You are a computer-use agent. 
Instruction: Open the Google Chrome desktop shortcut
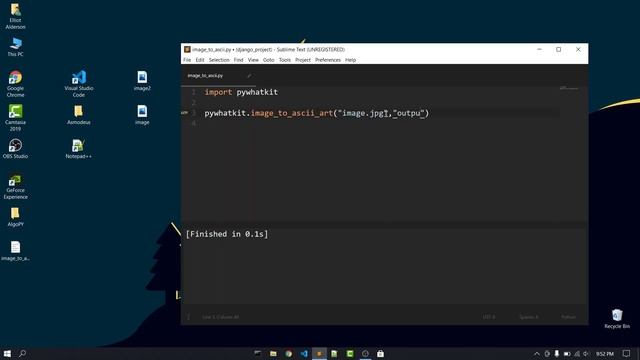16,83
